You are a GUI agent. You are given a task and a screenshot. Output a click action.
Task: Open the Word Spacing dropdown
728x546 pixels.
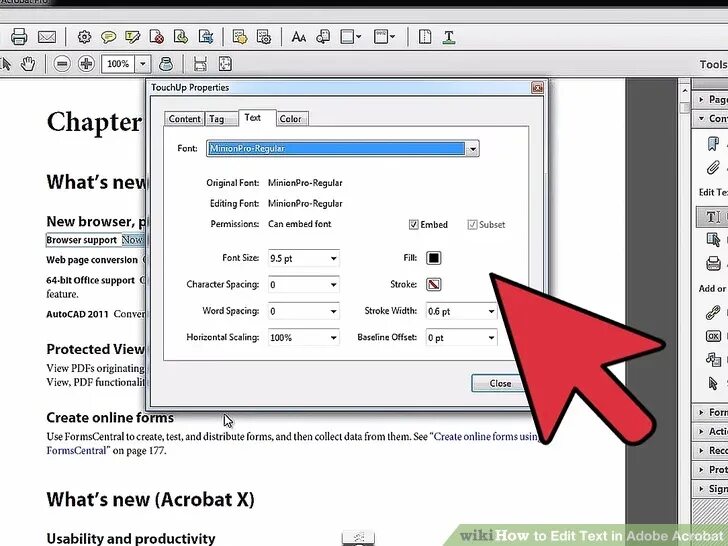point(333,311)
